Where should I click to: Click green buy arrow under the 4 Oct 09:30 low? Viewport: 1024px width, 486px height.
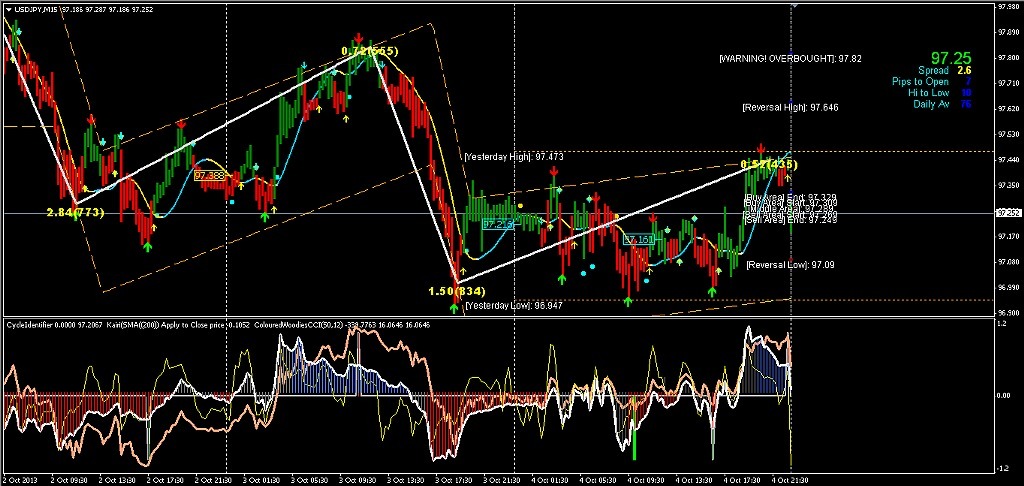coord(628,301)
